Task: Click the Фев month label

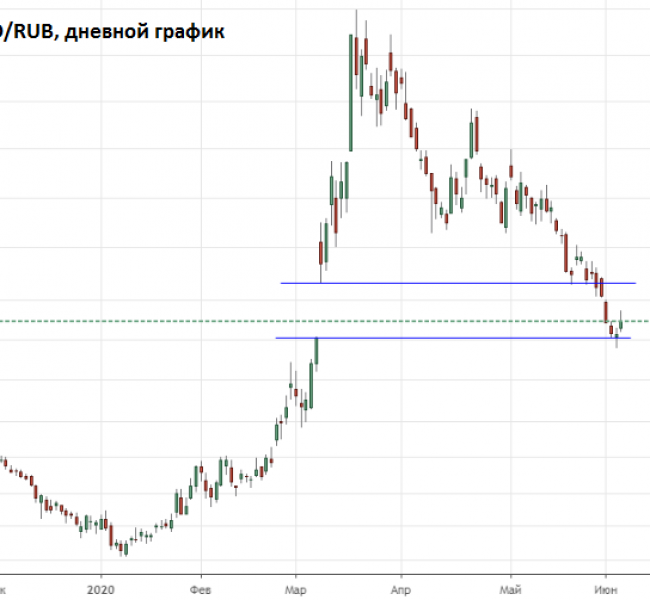Action: [201, 590]
